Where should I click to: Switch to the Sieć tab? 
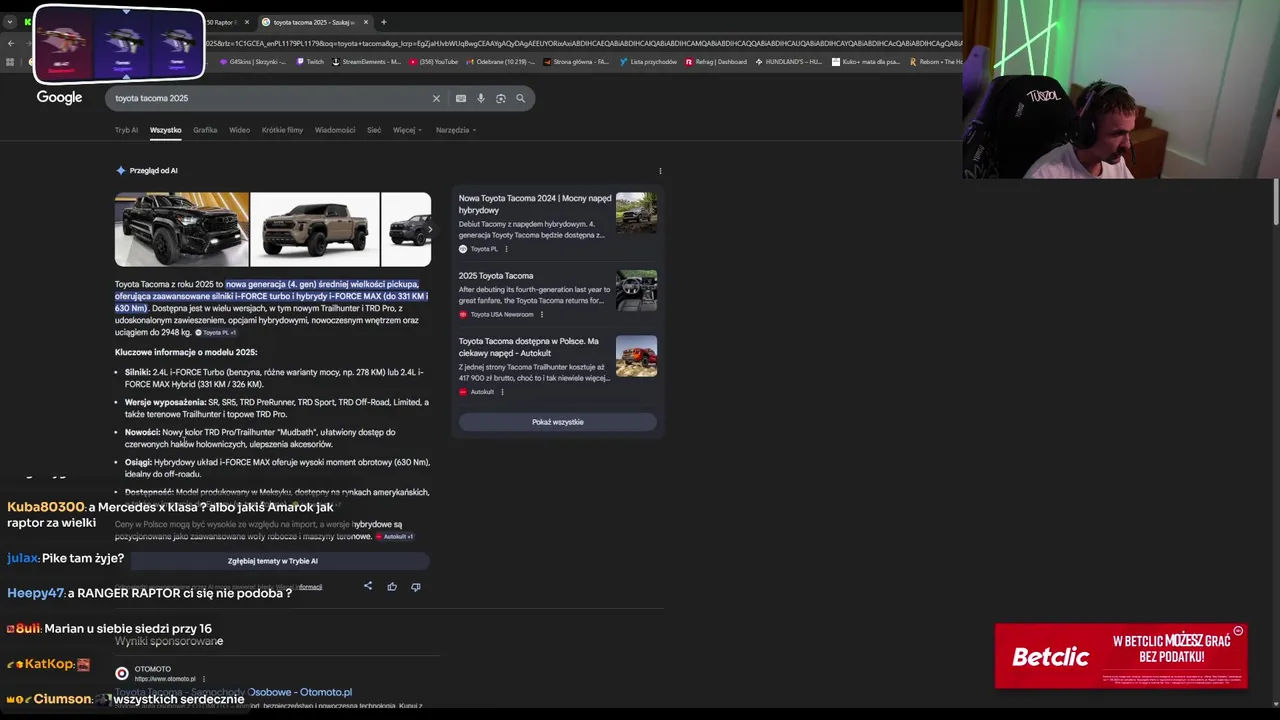tap(374, 130)
